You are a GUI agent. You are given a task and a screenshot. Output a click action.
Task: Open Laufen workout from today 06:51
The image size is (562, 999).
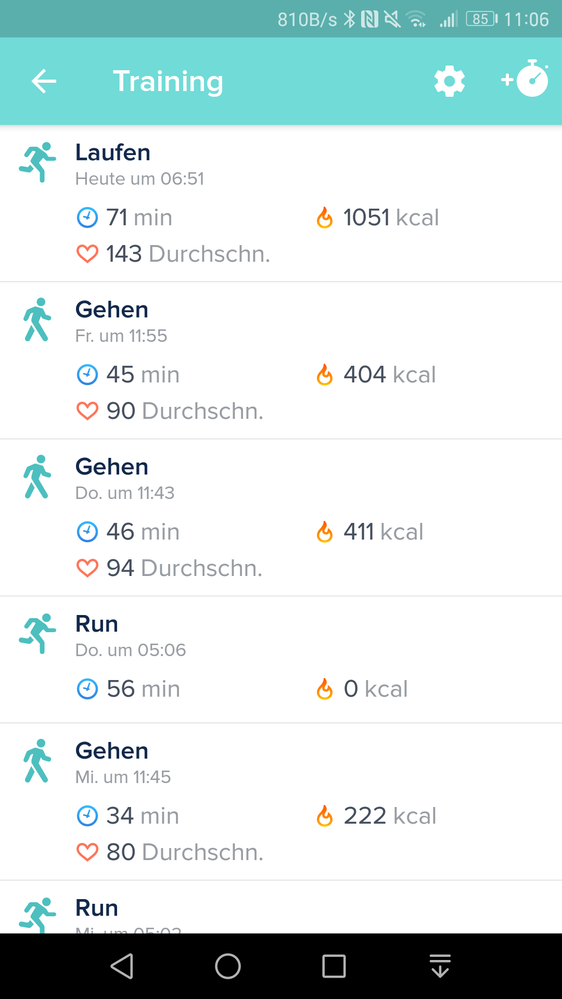click(281, 203)
